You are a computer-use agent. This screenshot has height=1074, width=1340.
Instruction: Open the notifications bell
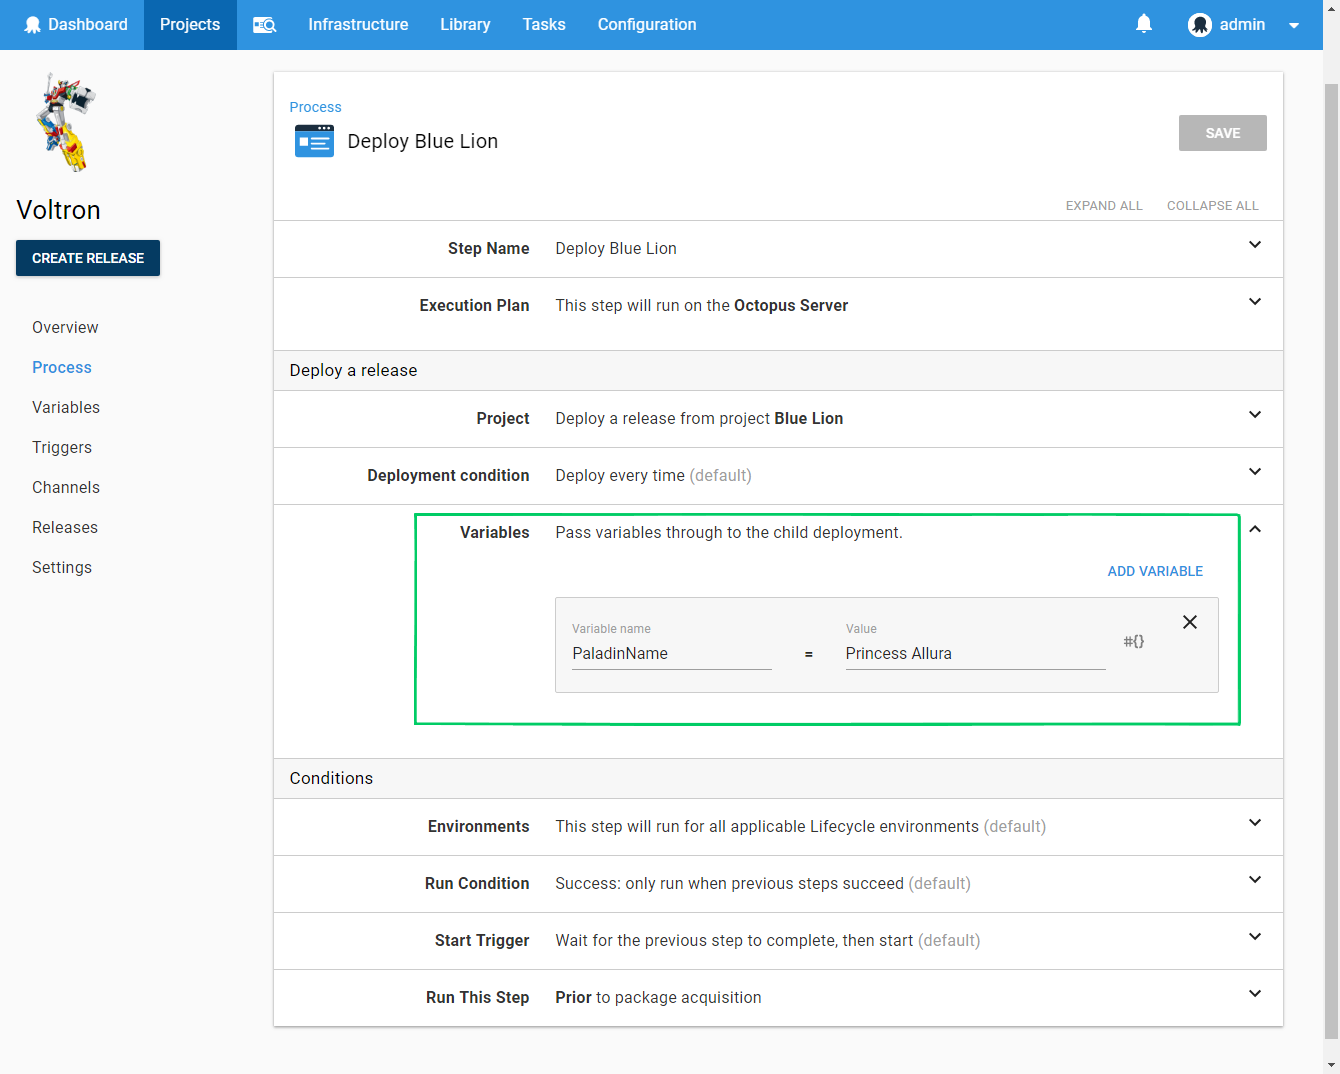point(1144,24)
